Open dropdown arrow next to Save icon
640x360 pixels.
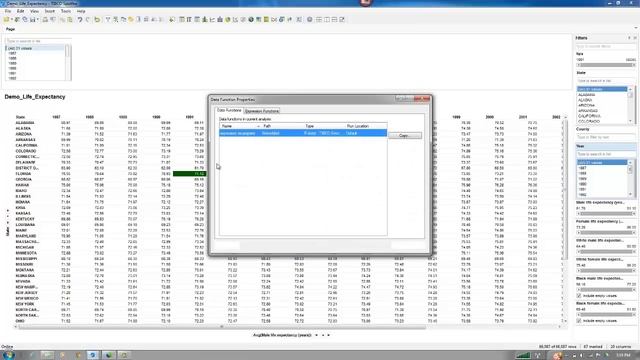click(x=38, y=19)
